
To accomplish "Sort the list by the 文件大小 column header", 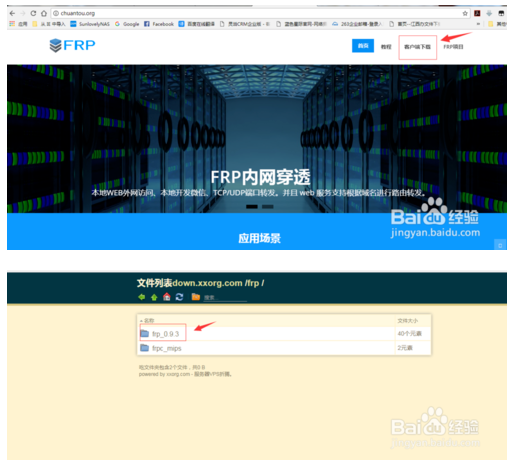I will [408, 321].
